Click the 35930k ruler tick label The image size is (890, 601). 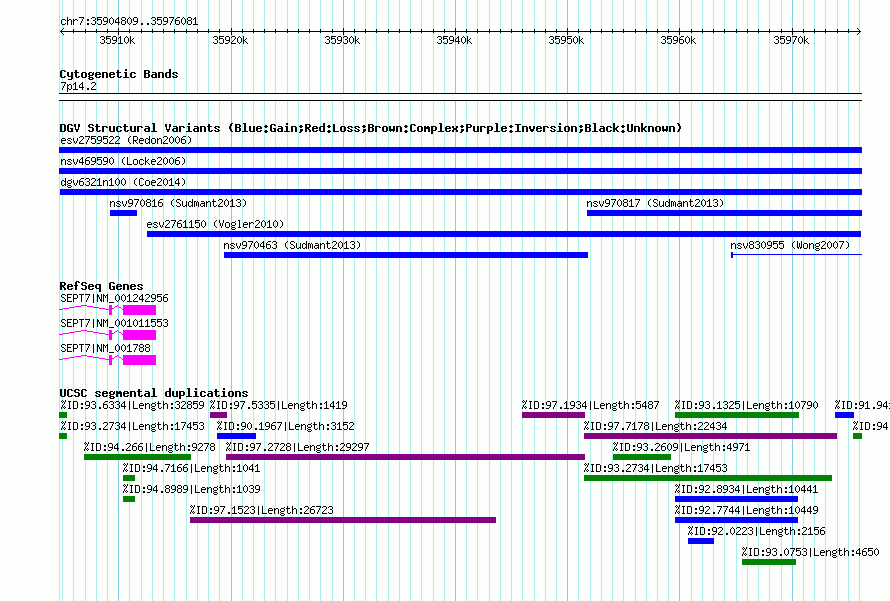coord(342,40)
